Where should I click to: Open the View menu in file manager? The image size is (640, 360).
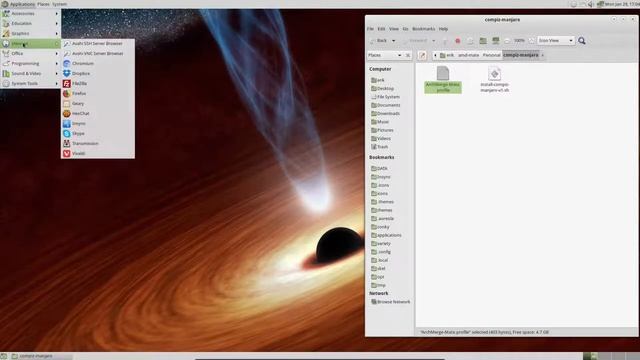394,29
